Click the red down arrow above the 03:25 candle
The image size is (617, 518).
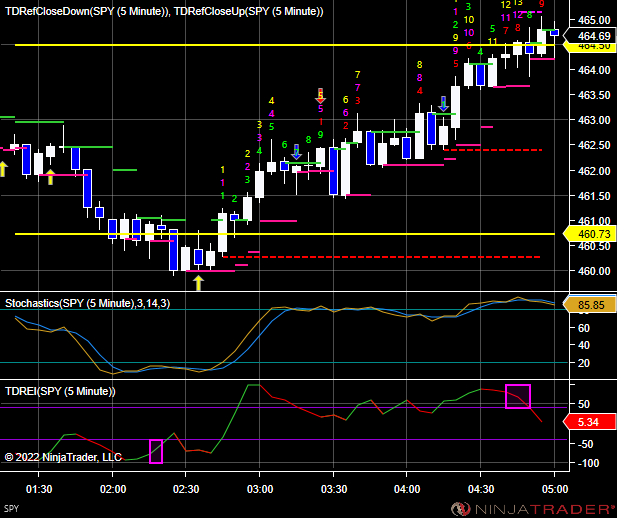(x=320, y=96)
